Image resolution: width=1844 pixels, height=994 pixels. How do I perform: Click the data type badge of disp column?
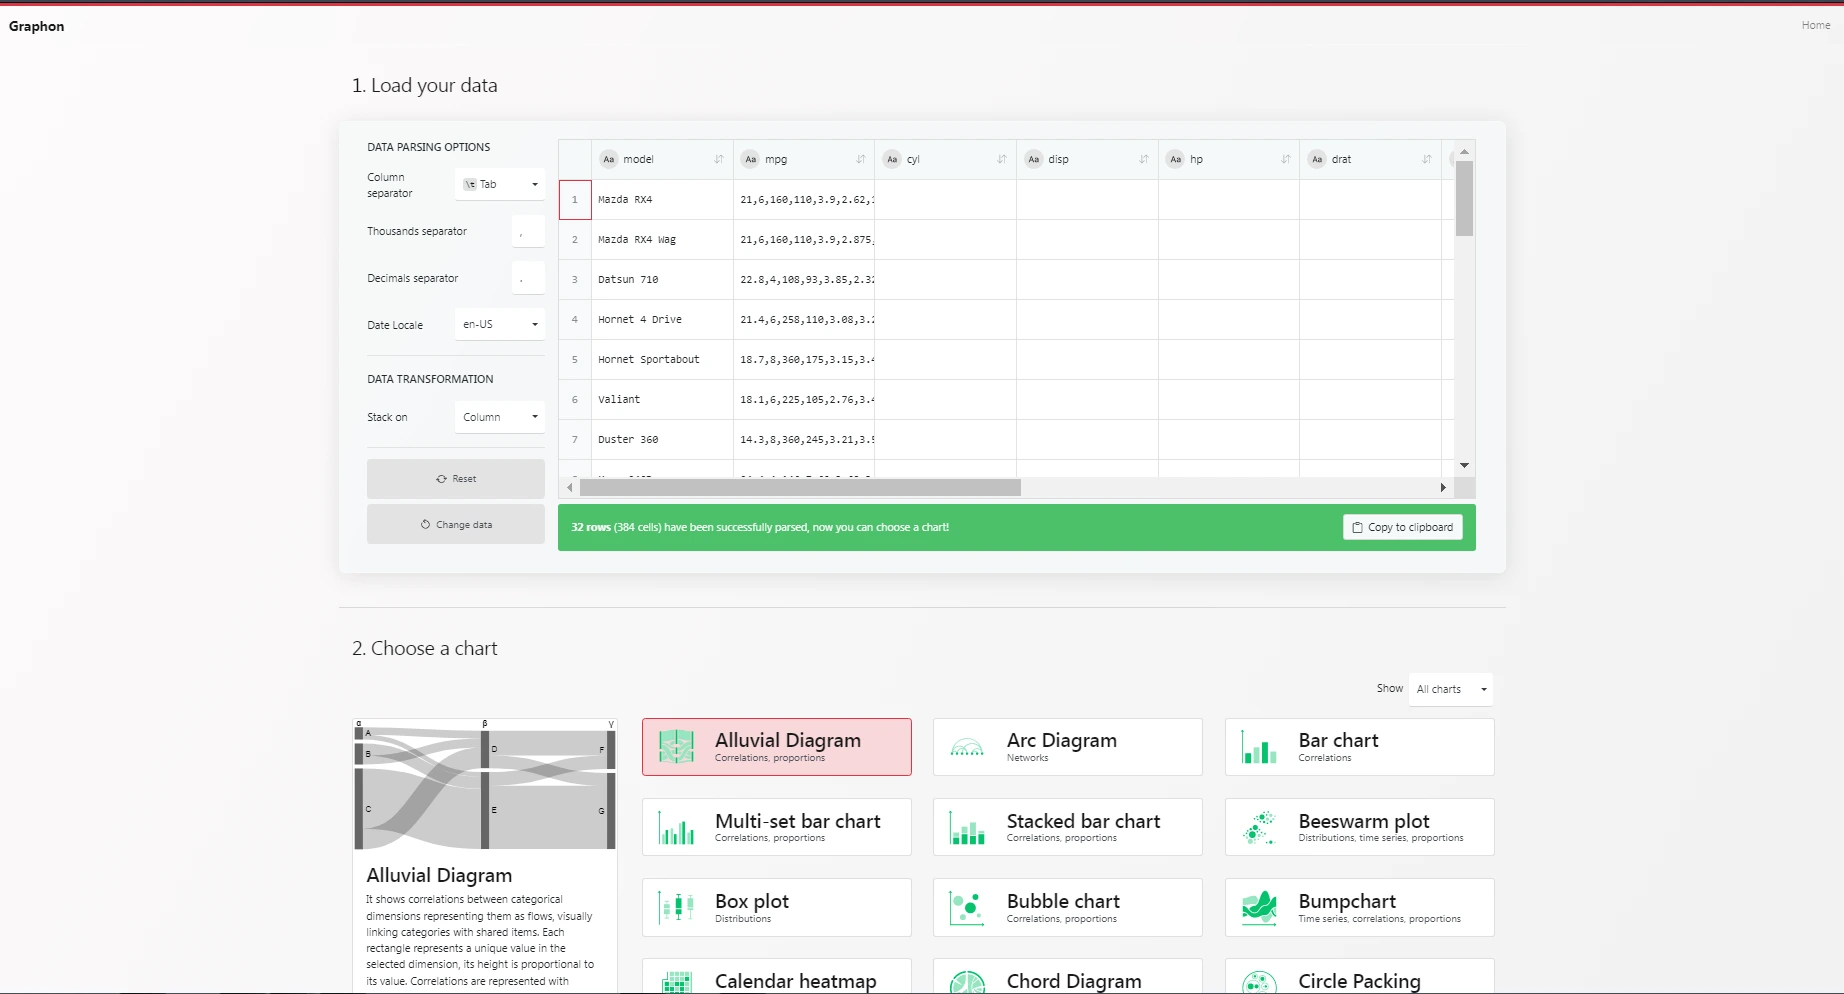1033,159
